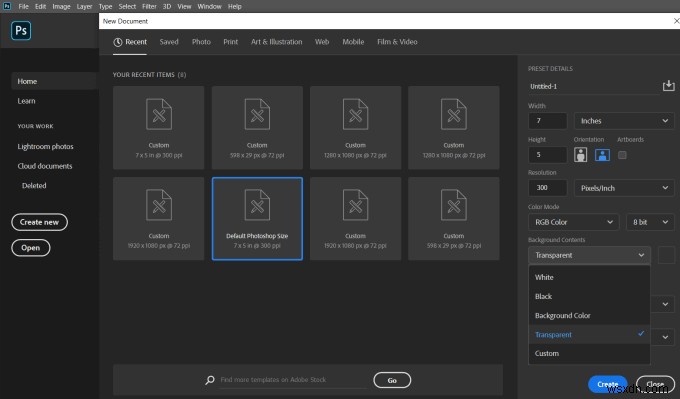This screenshot has height=399, width=680.
Task: Open the RGB Color mode dropdown
Action: click(x=573, y=222)
